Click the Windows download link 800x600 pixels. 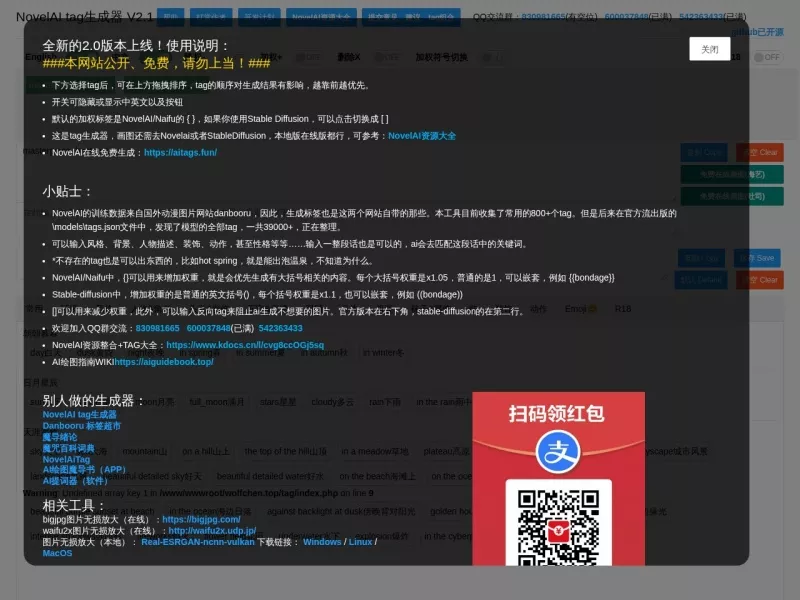tap(322, 542)
